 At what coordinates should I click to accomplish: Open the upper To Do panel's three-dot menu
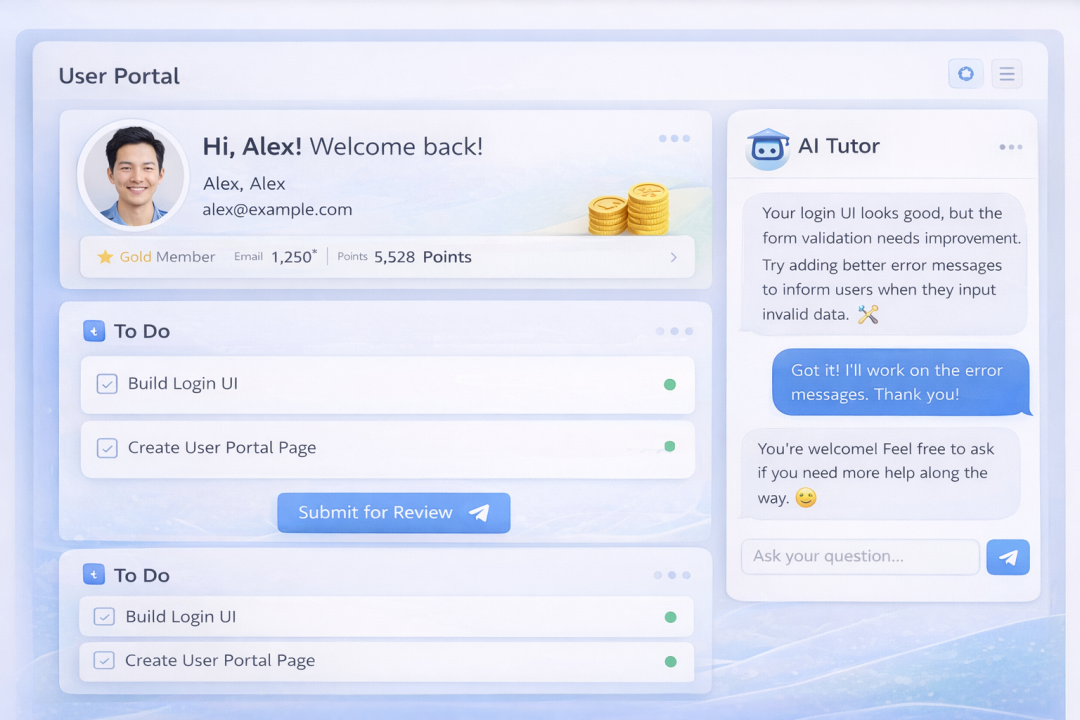coord(674,331)
